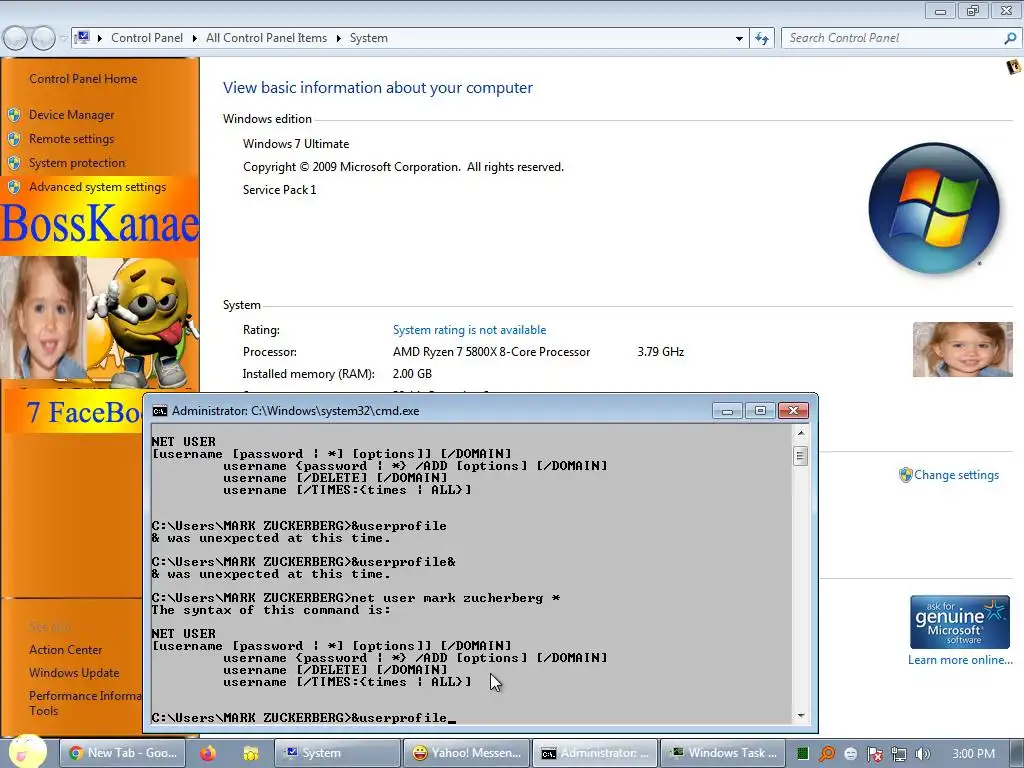The image size is (1024, 768).
Task: Expand arrow before Control Panel breadcrumb
Action: coord(99,39)
